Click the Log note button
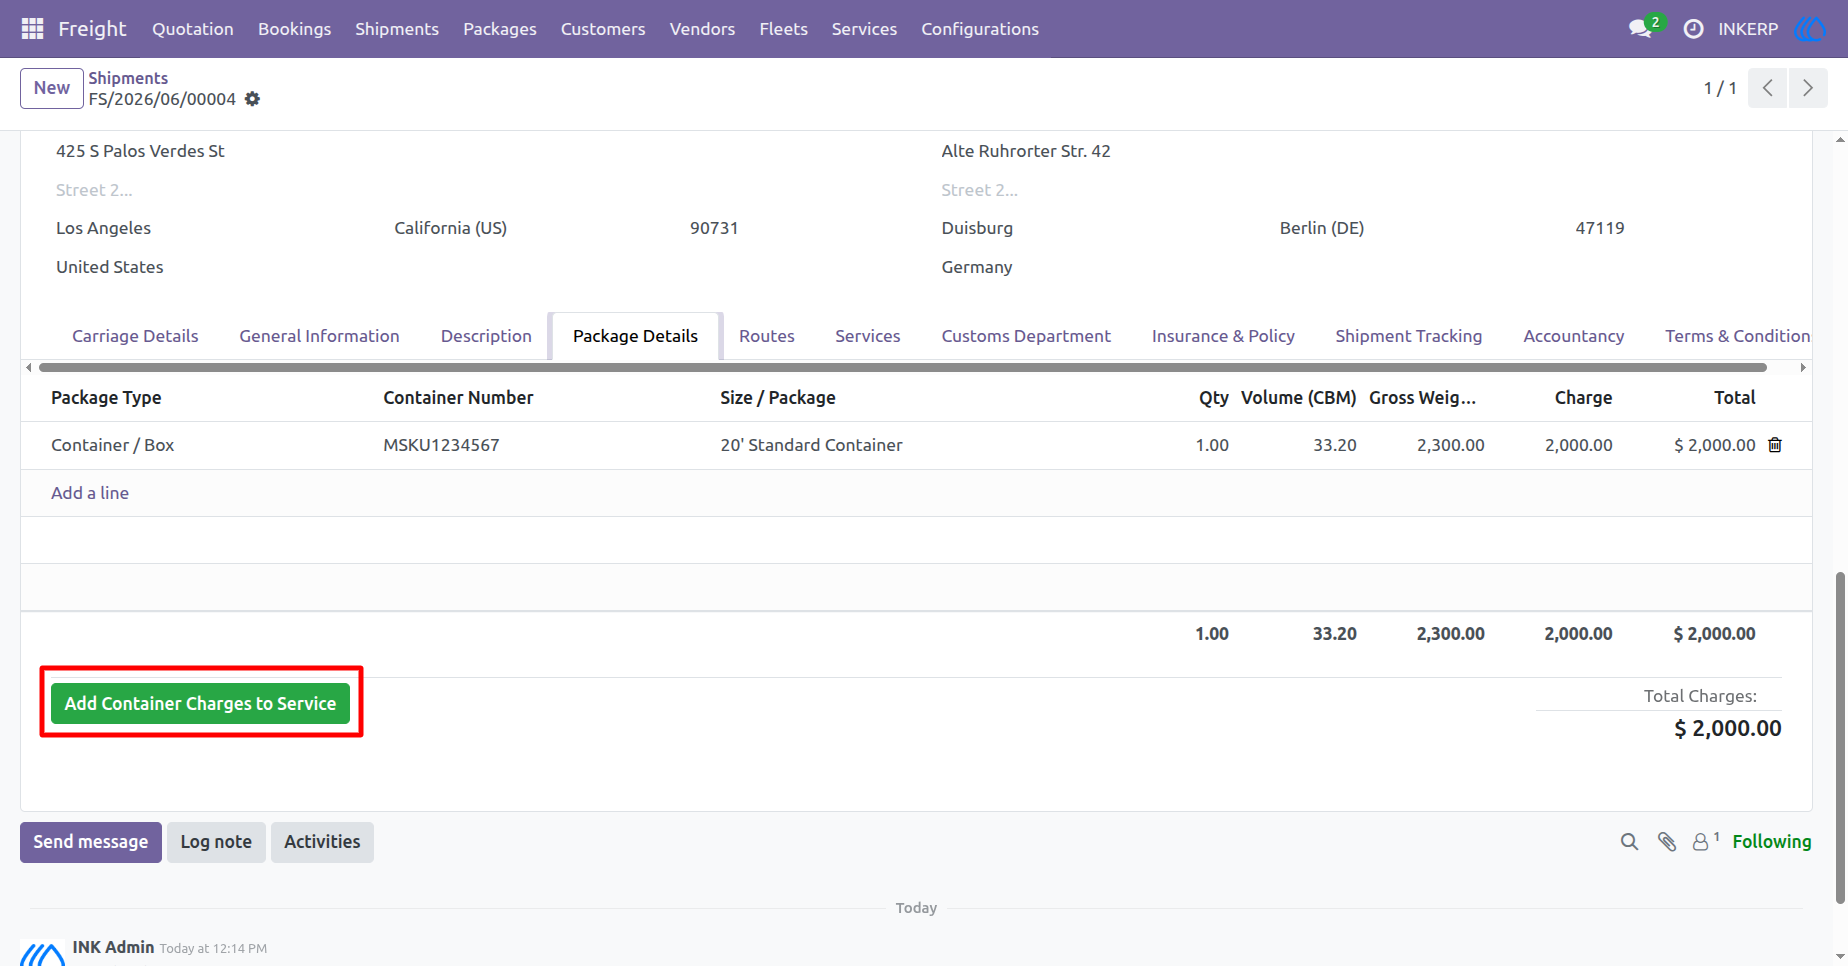 point(216,842)
